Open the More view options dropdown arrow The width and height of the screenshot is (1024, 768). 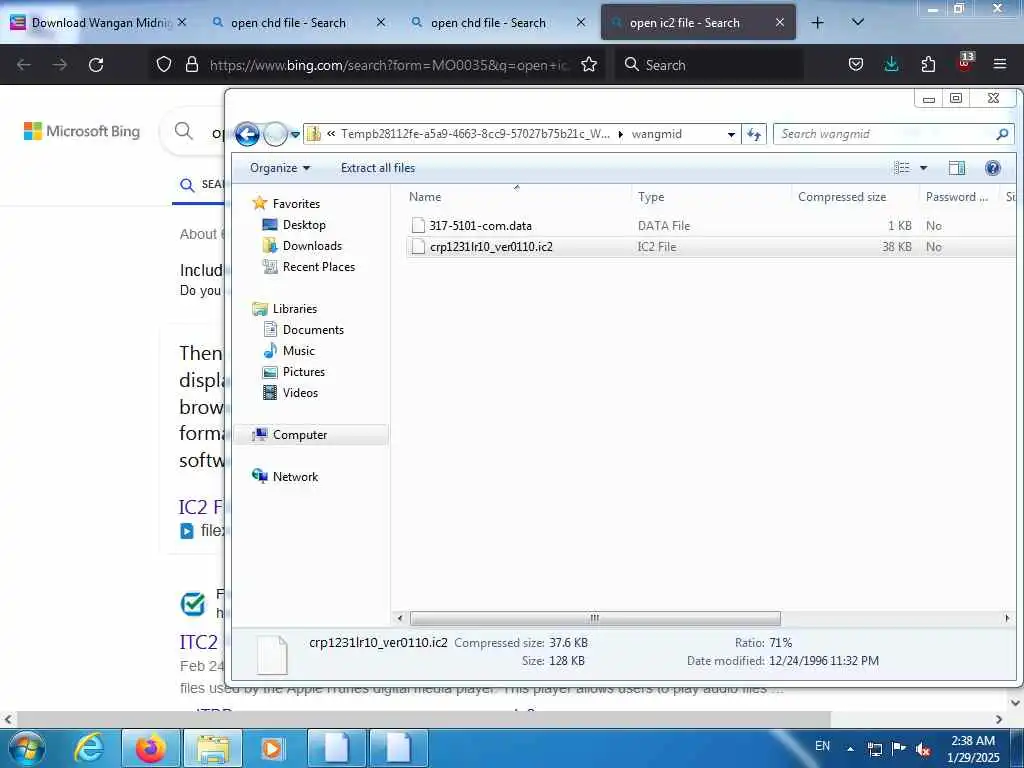923,168
